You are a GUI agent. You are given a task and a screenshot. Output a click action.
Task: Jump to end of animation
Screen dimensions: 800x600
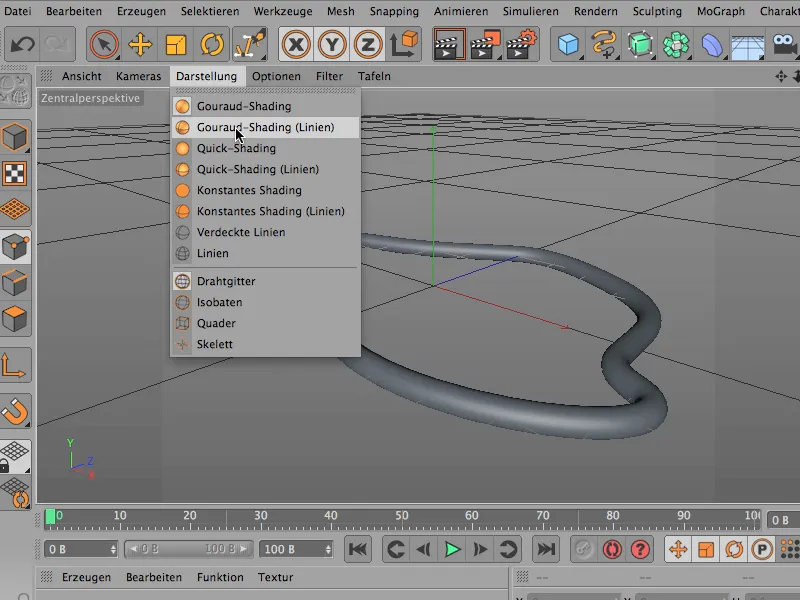pyautogui.click(x=545, y=549)
